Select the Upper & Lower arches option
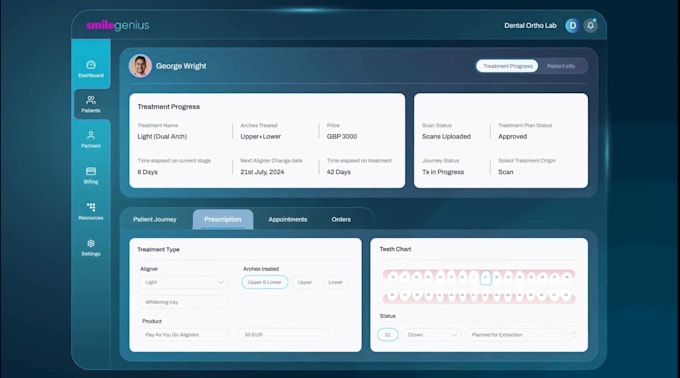The image size is (680, 378). [x=265, y=282]
